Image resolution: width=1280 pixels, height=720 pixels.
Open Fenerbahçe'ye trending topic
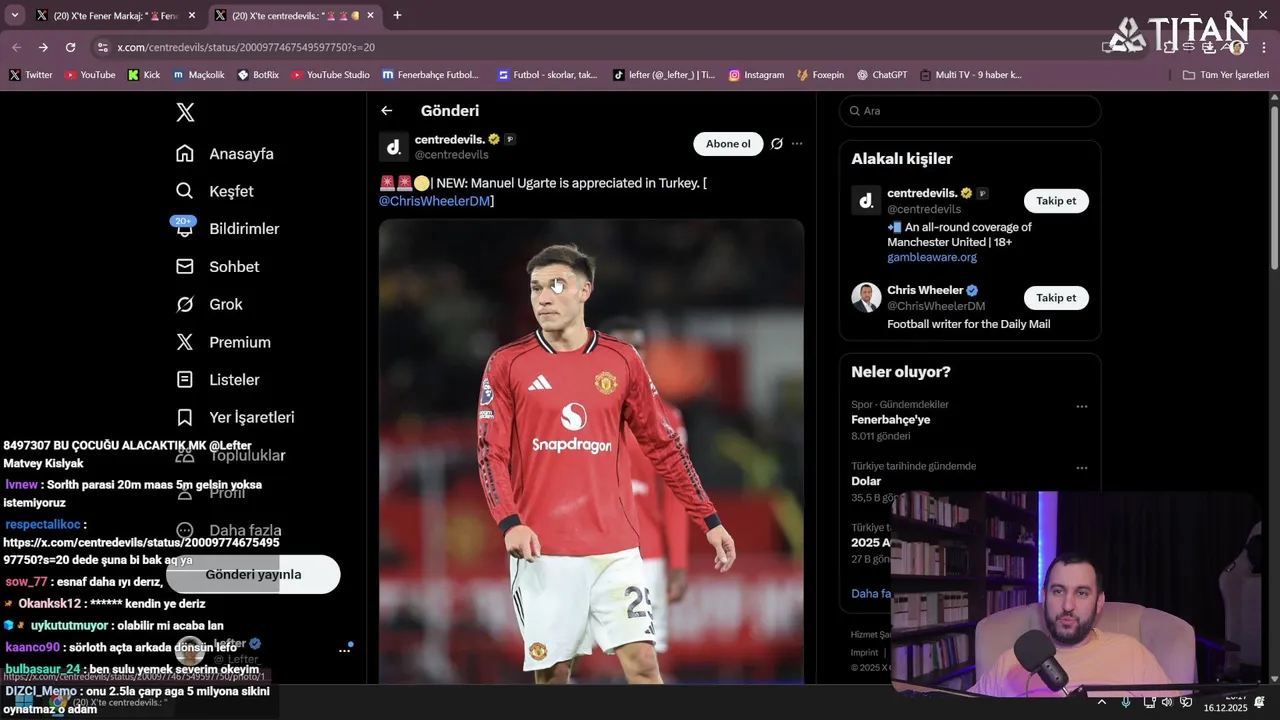tap(891, 420)
